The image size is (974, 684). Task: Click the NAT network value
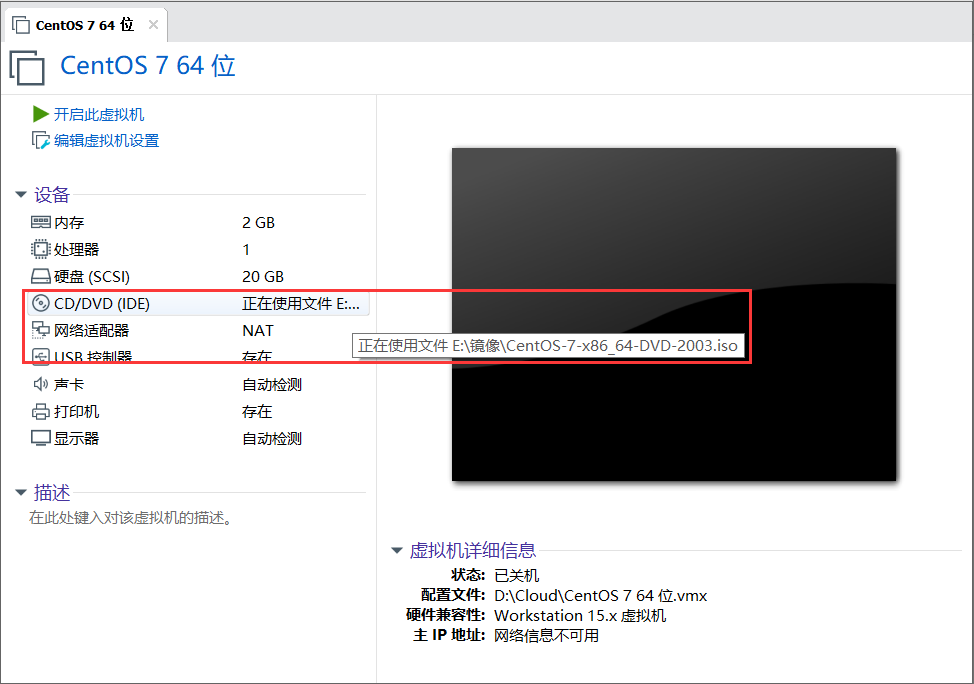click(258, 331)
